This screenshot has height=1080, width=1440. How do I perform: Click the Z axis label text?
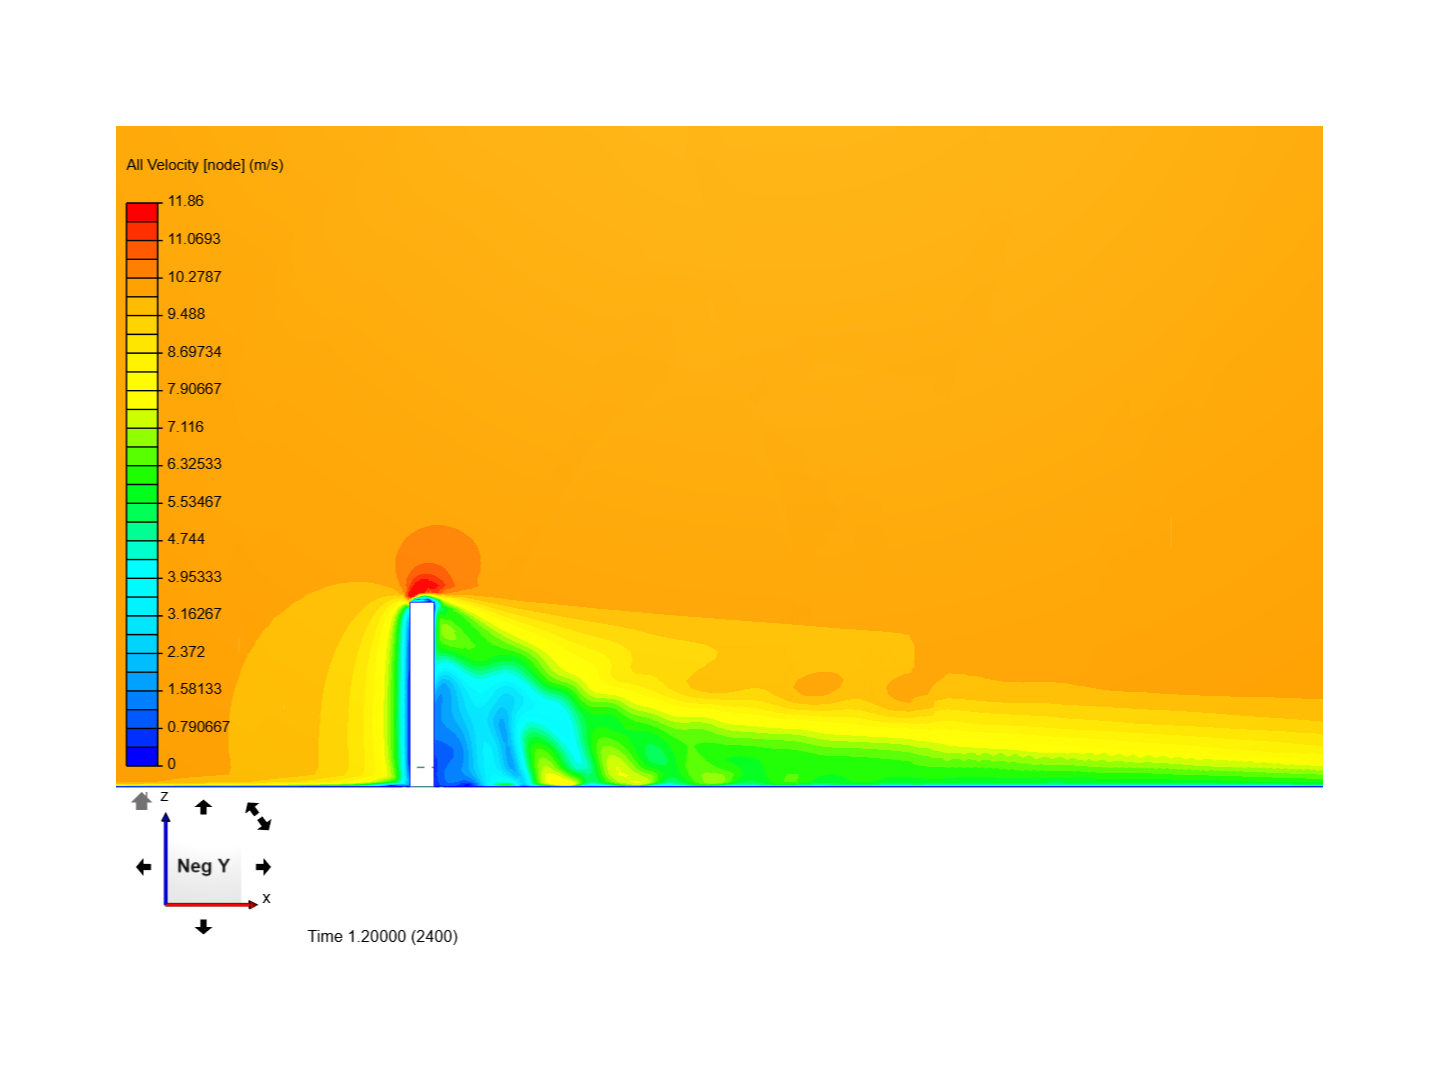163,799
